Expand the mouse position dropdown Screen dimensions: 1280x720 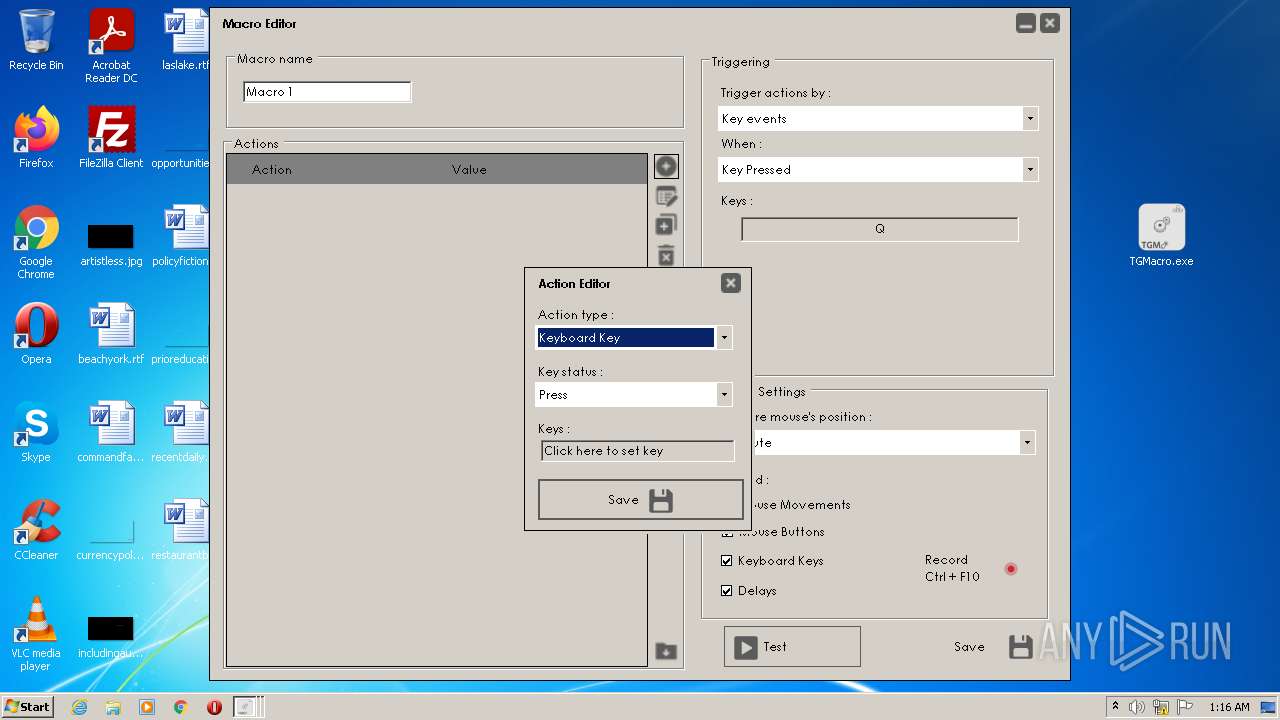click(1027, 443)
